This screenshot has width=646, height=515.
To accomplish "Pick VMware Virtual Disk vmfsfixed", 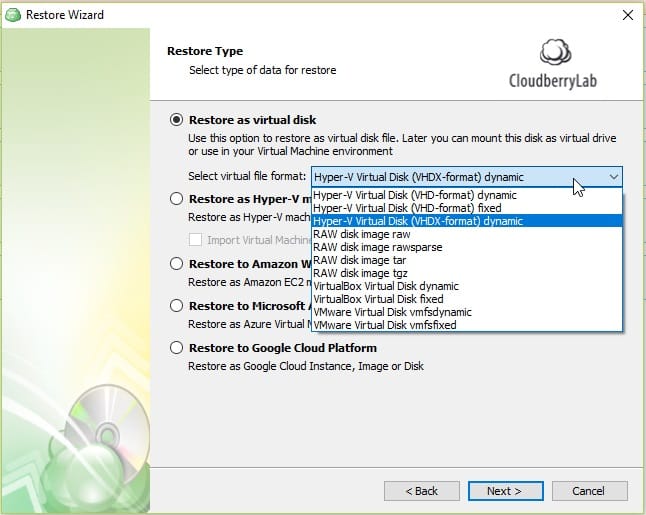I will [x=467, y=325].
